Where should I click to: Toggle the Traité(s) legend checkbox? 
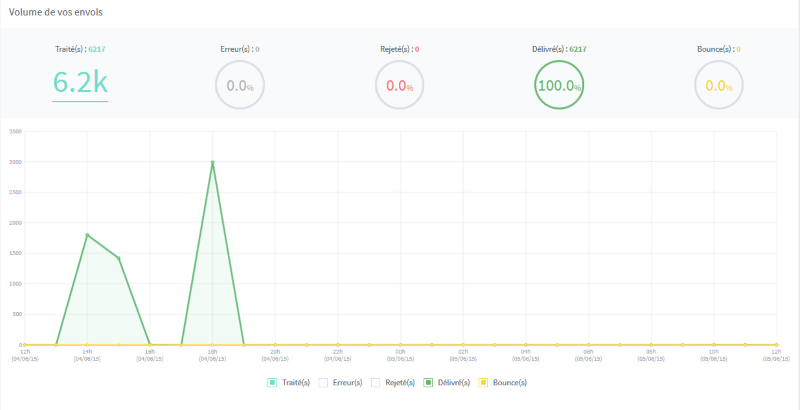[x=272, y=382]
